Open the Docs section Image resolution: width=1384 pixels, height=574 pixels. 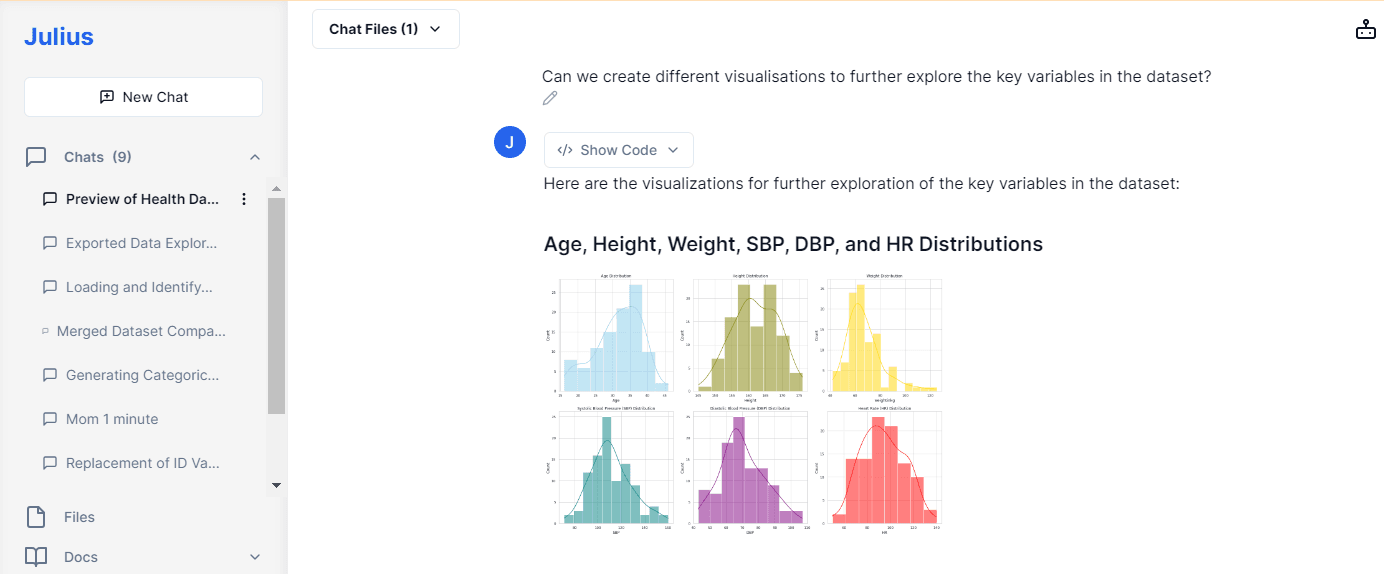(81, 557)
